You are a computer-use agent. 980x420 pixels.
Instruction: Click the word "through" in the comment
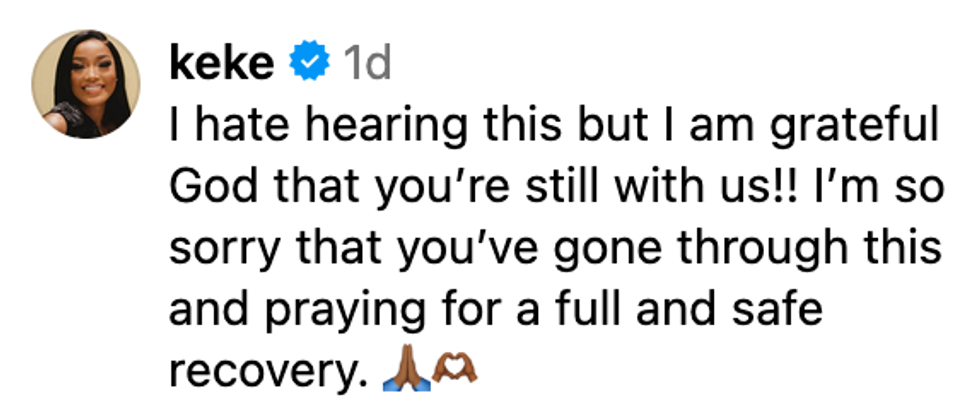click(773, 250)
